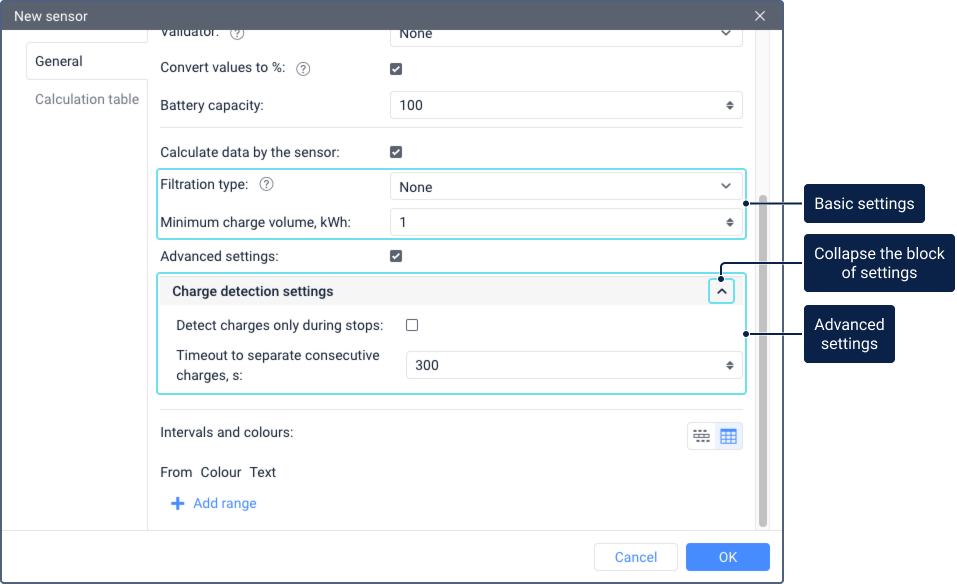The height and width of the screenshot is (584, 957).
Task: Switch to compact intervals list view icon
Action: pyautogui.click(x=701, y=436)
